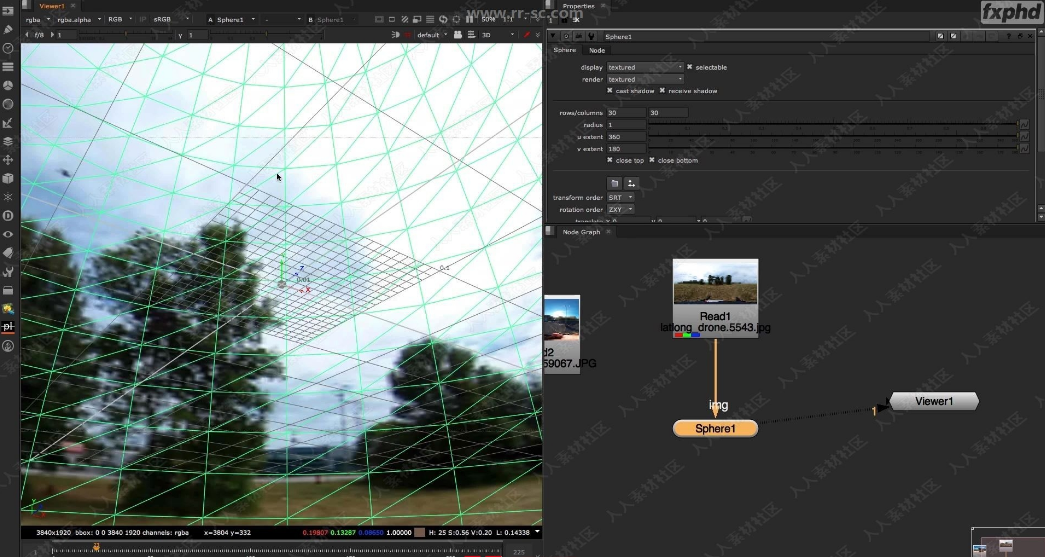Open the transform order SRT dropdown
Image resolution: width=1045 pixels, height=557 pixels.
[620, 198]
